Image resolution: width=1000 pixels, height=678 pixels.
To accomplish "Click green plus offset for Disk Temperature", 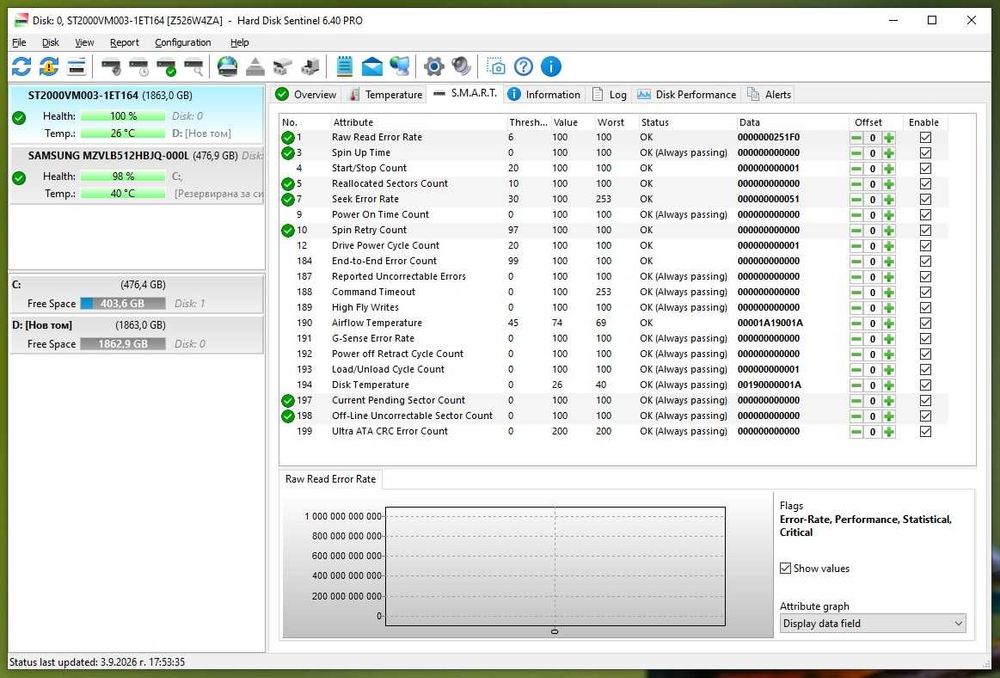I will pos(889,385).
